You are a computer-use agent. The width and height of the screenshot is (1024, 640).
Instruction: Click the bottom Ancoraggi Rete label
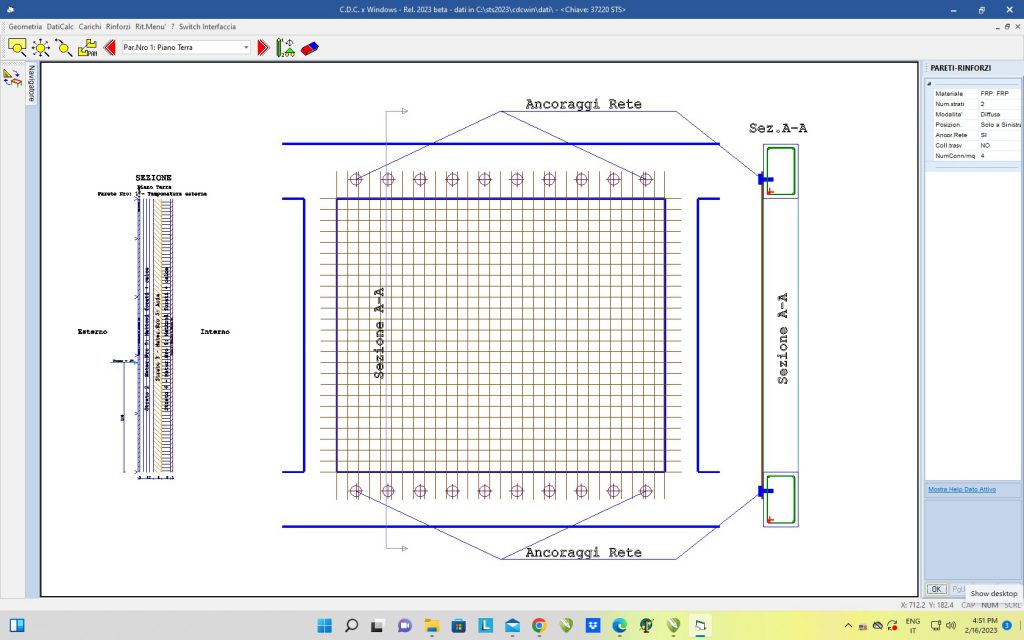[583, 552]
